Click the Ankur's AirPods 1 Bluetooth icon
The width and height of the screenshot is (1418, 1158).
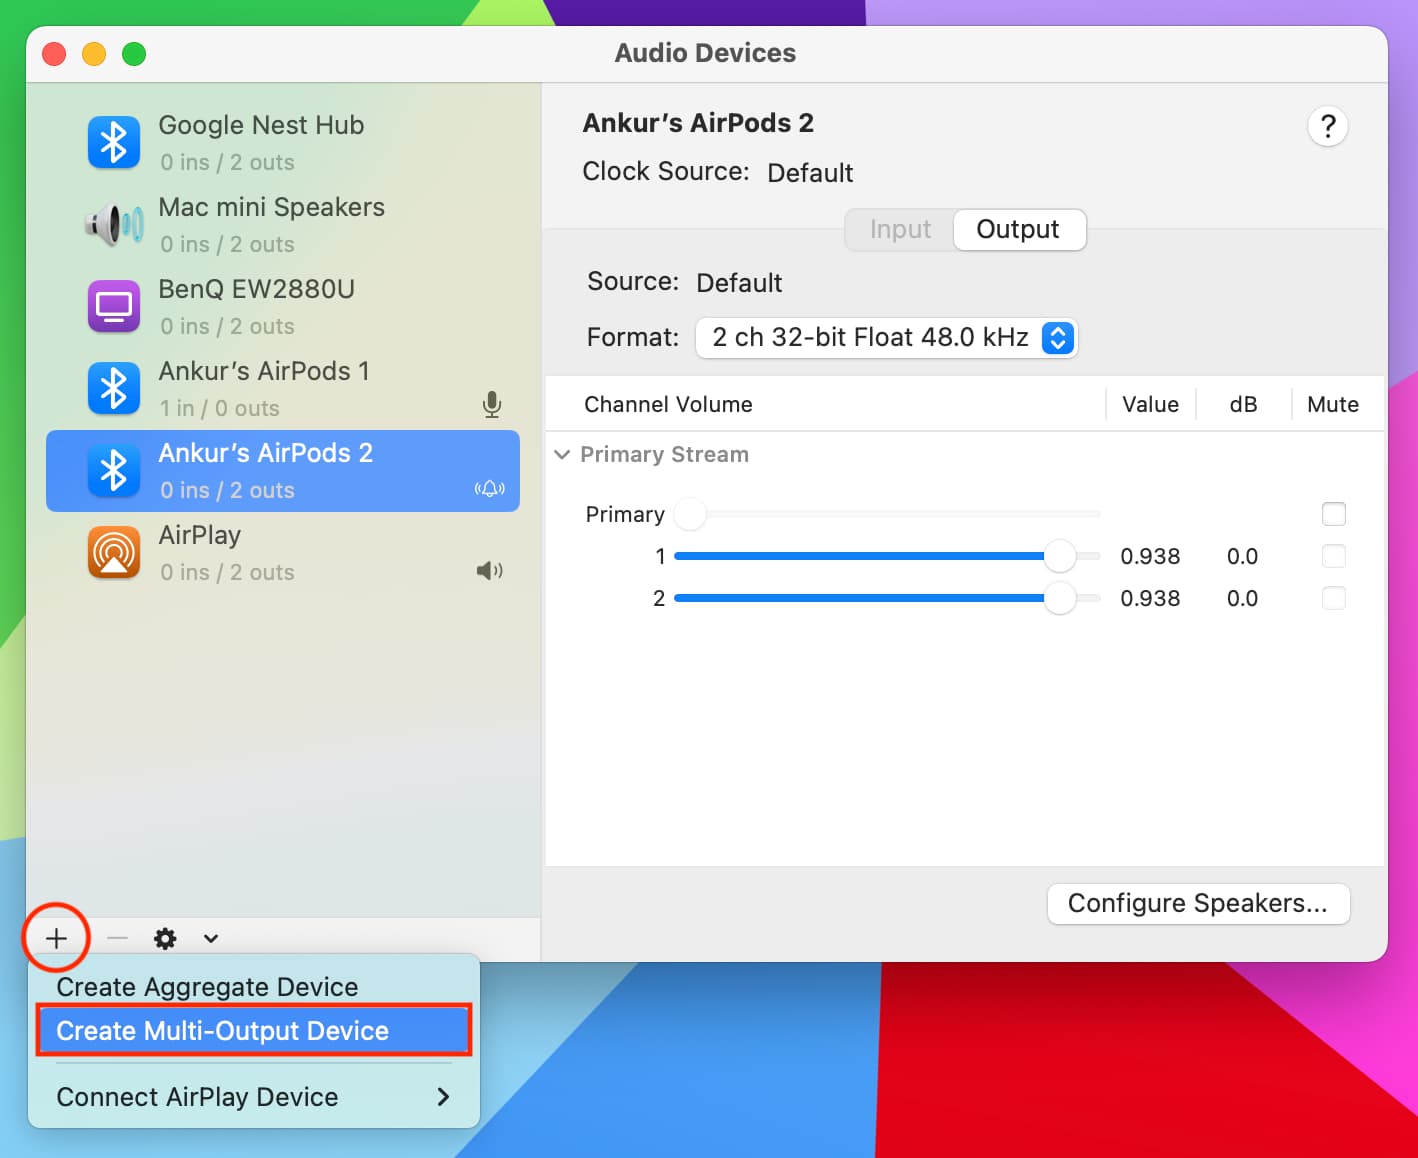(x=113, y=389)
